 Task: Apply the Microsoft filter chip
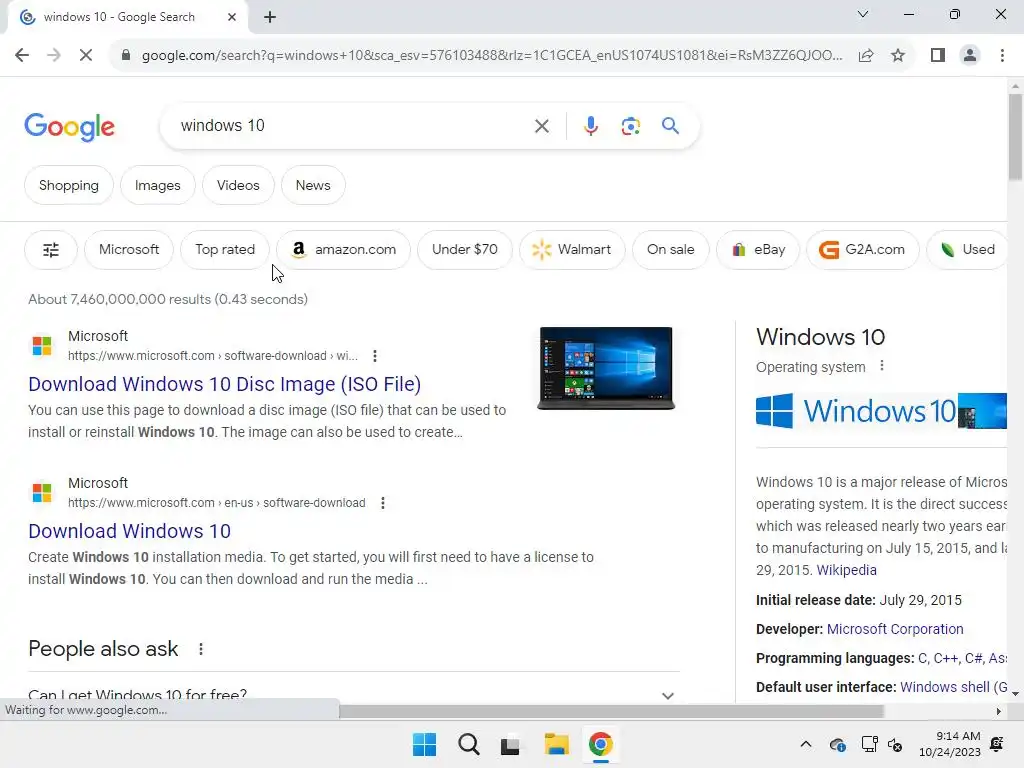pyautogui.click(x=129, y=249)
